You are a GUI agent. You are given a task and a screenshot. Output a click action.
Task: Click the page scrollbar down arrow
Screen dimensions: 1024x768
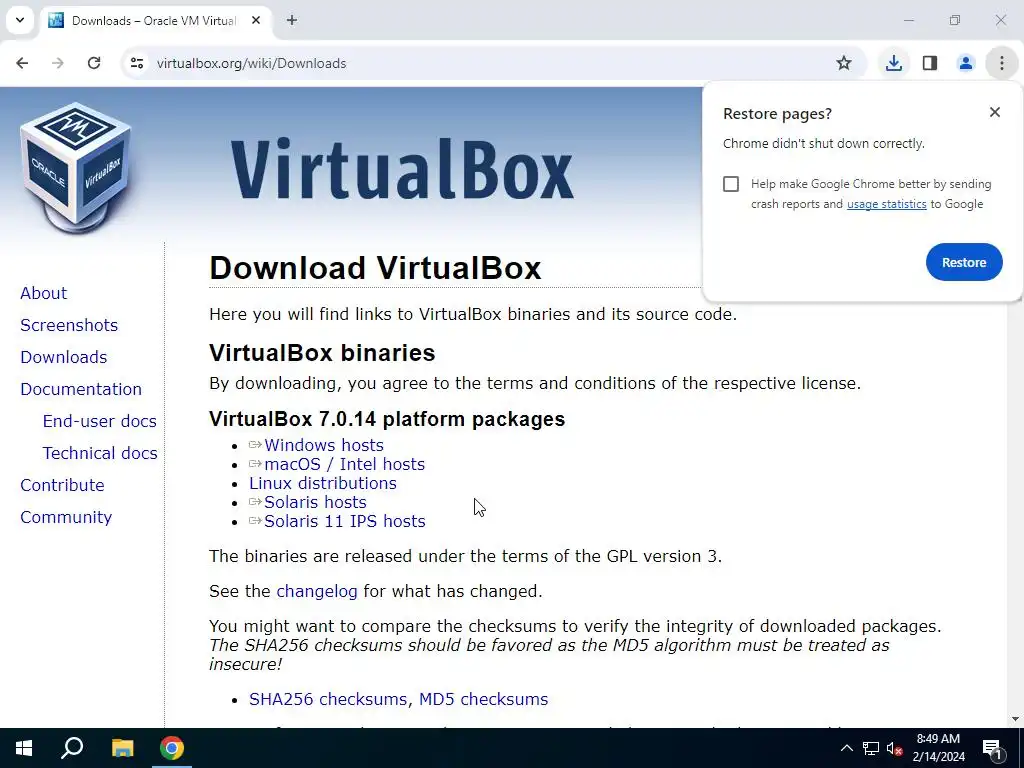coord(1016,719)
